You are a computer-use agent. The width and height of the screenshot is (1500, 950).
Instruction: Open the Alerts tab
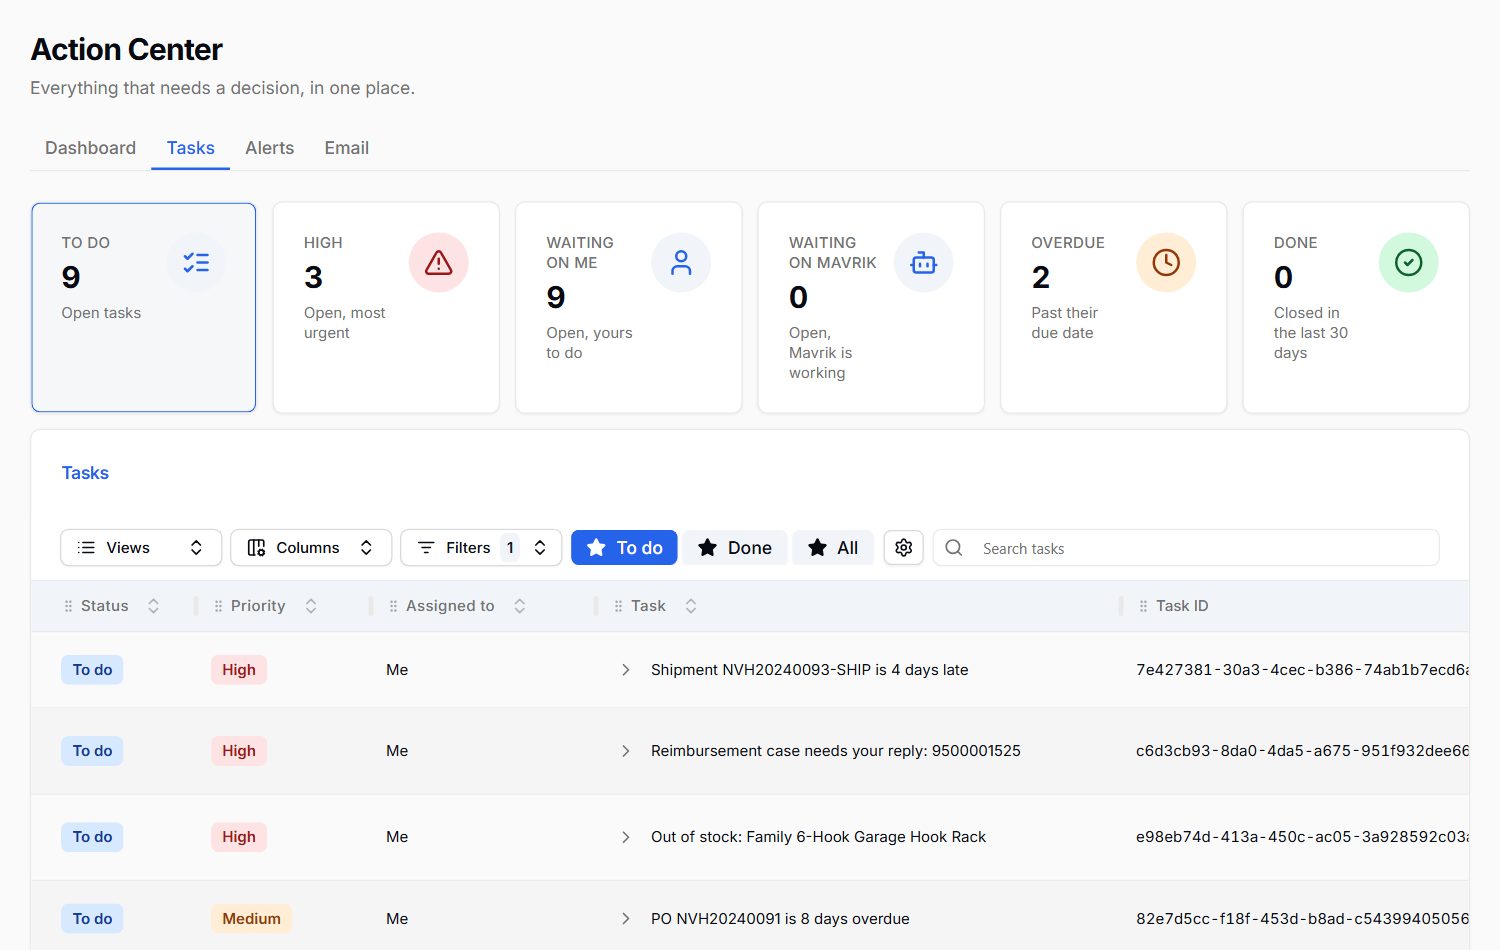pyautogui.click(x=269, y=148)
